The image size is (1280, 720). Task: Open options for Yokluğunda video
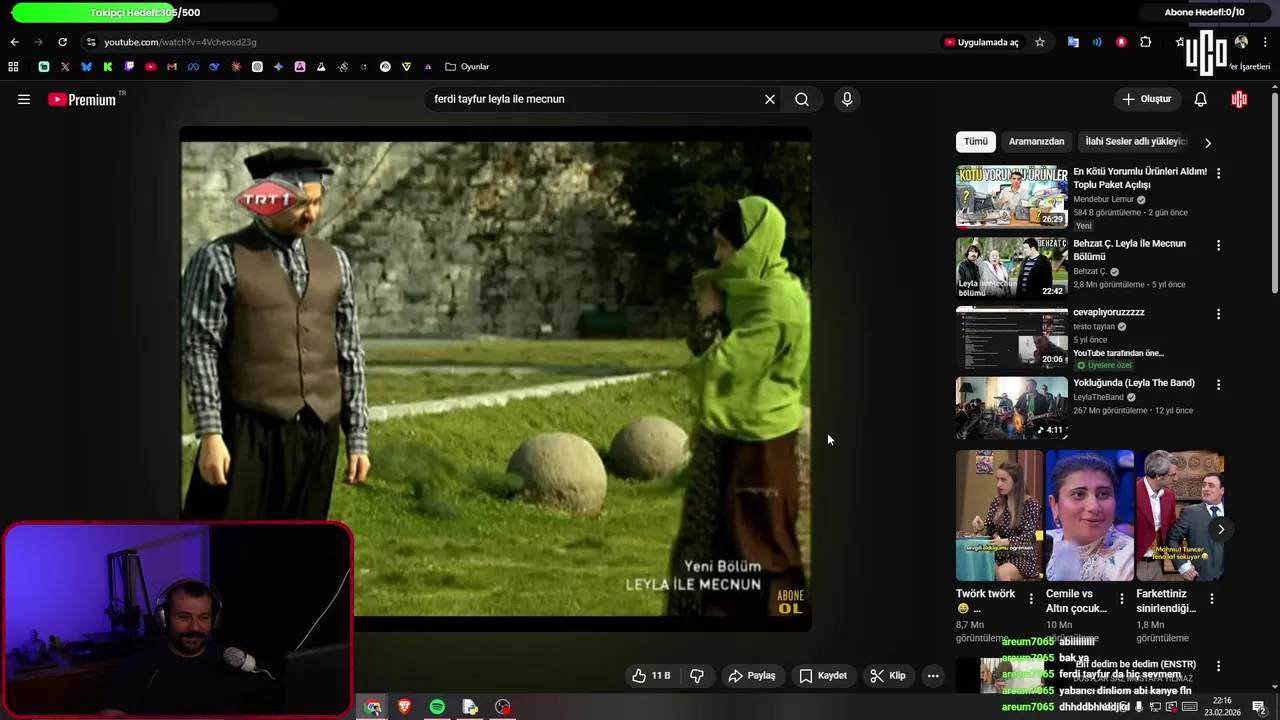(1218, 384)
